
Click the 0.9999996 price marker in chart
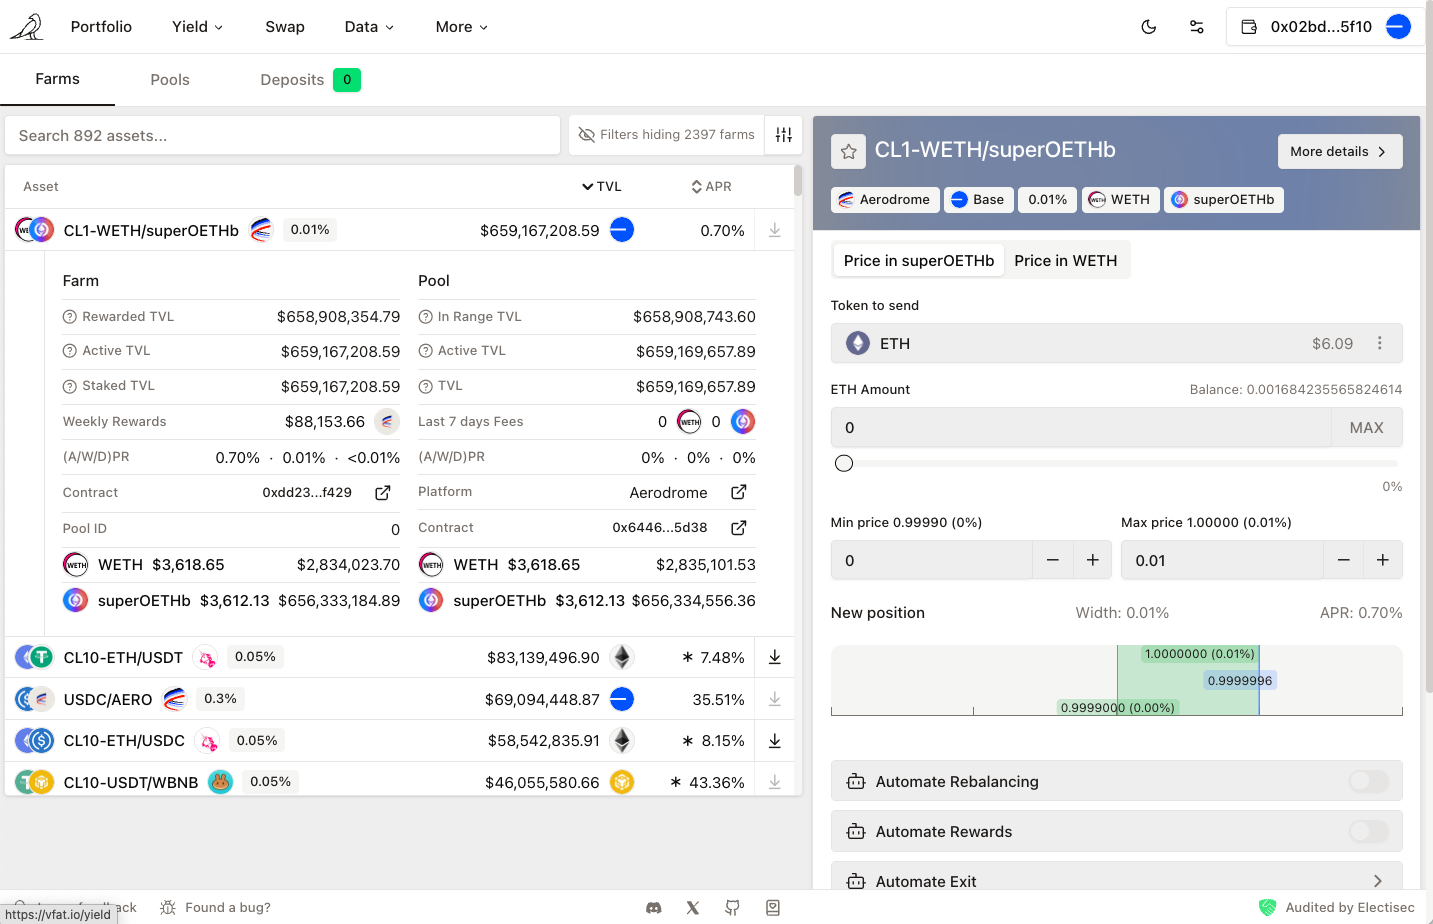pos(1240,681)
